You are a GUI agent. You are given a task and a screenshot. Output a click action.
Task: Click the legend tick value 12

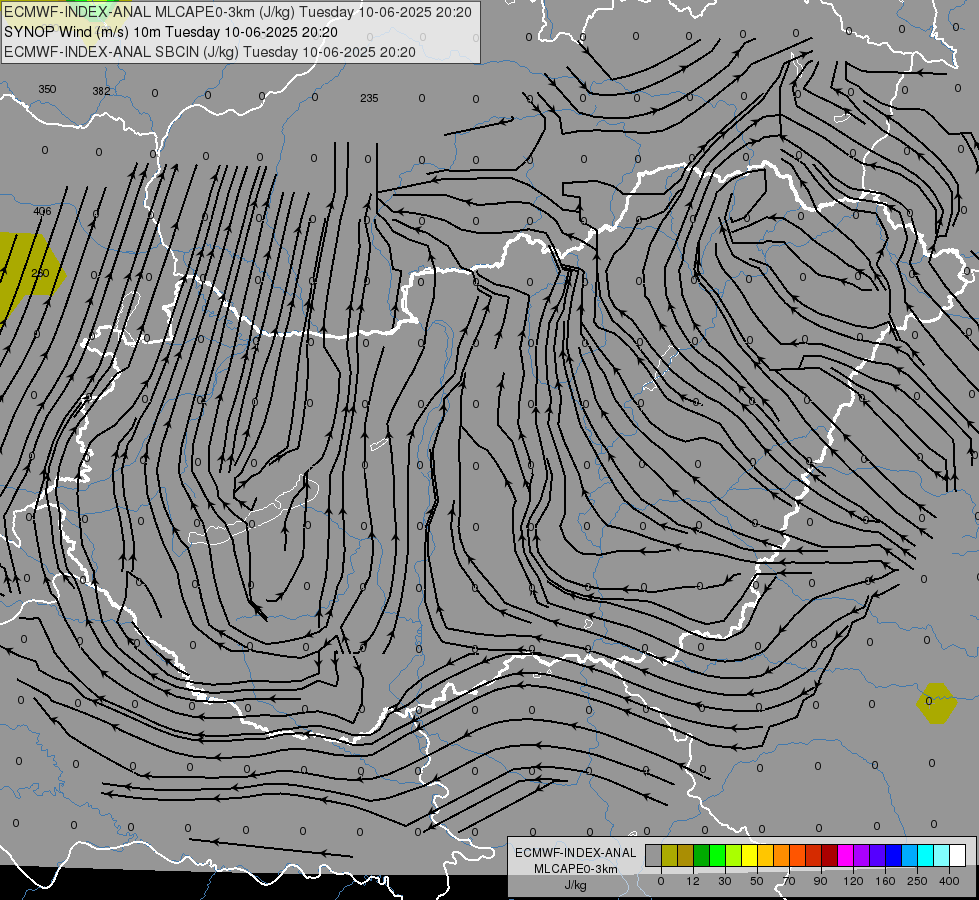click(693, 881)
